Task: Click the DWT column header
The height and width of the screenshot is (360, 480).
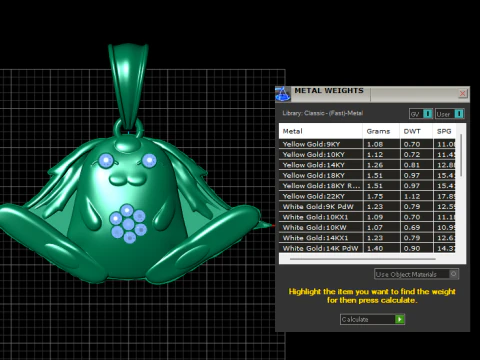Action: pyautogui.click(x=416, y=131)
